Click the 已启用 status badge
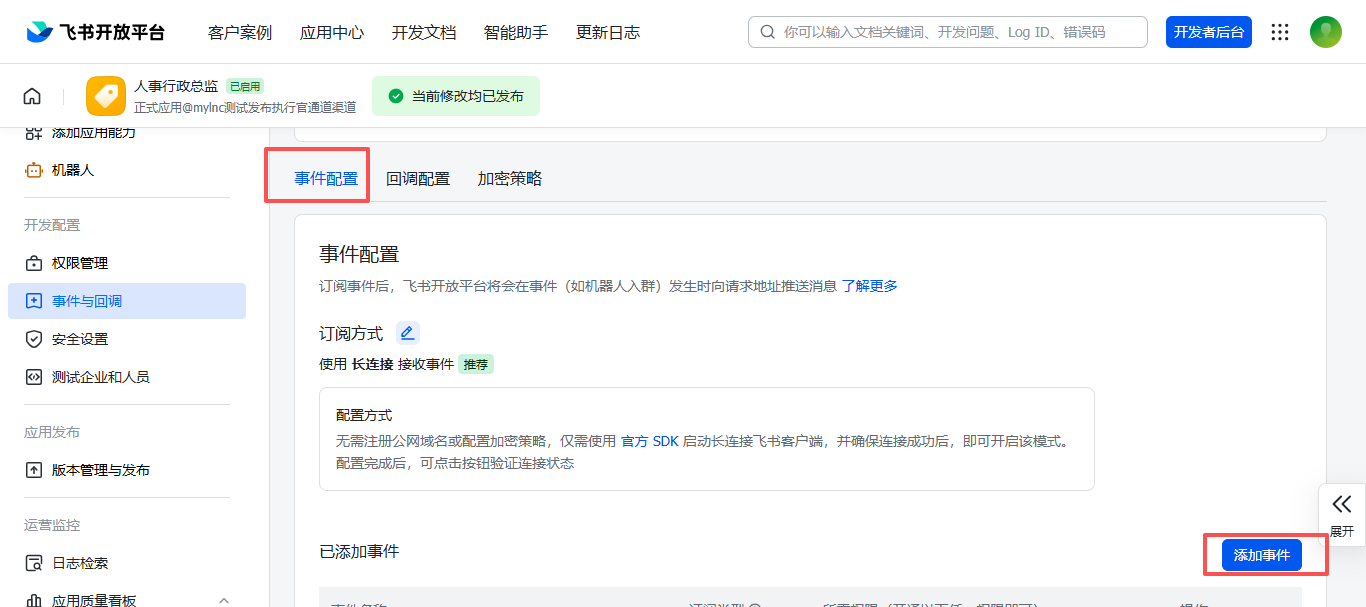Image resolution: width=1366 pixels, height=607 pixels. [245, 87]
